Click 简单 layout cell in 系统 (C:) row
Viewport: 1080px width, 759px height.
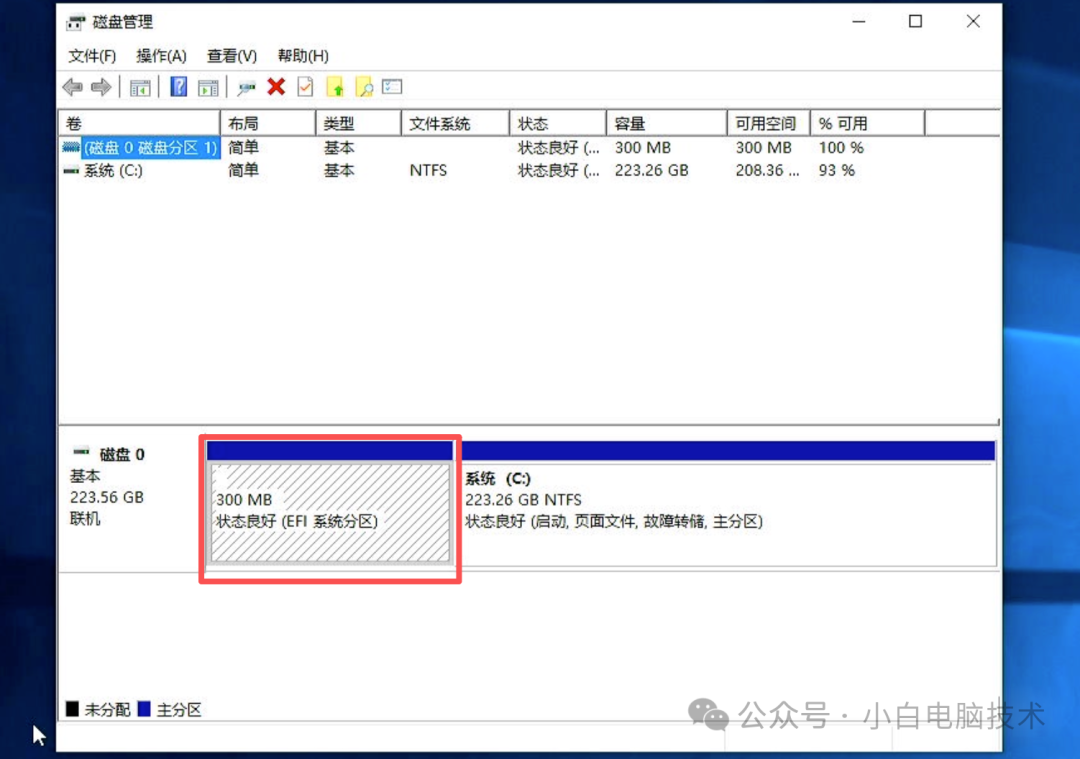[x=243, y=170]
